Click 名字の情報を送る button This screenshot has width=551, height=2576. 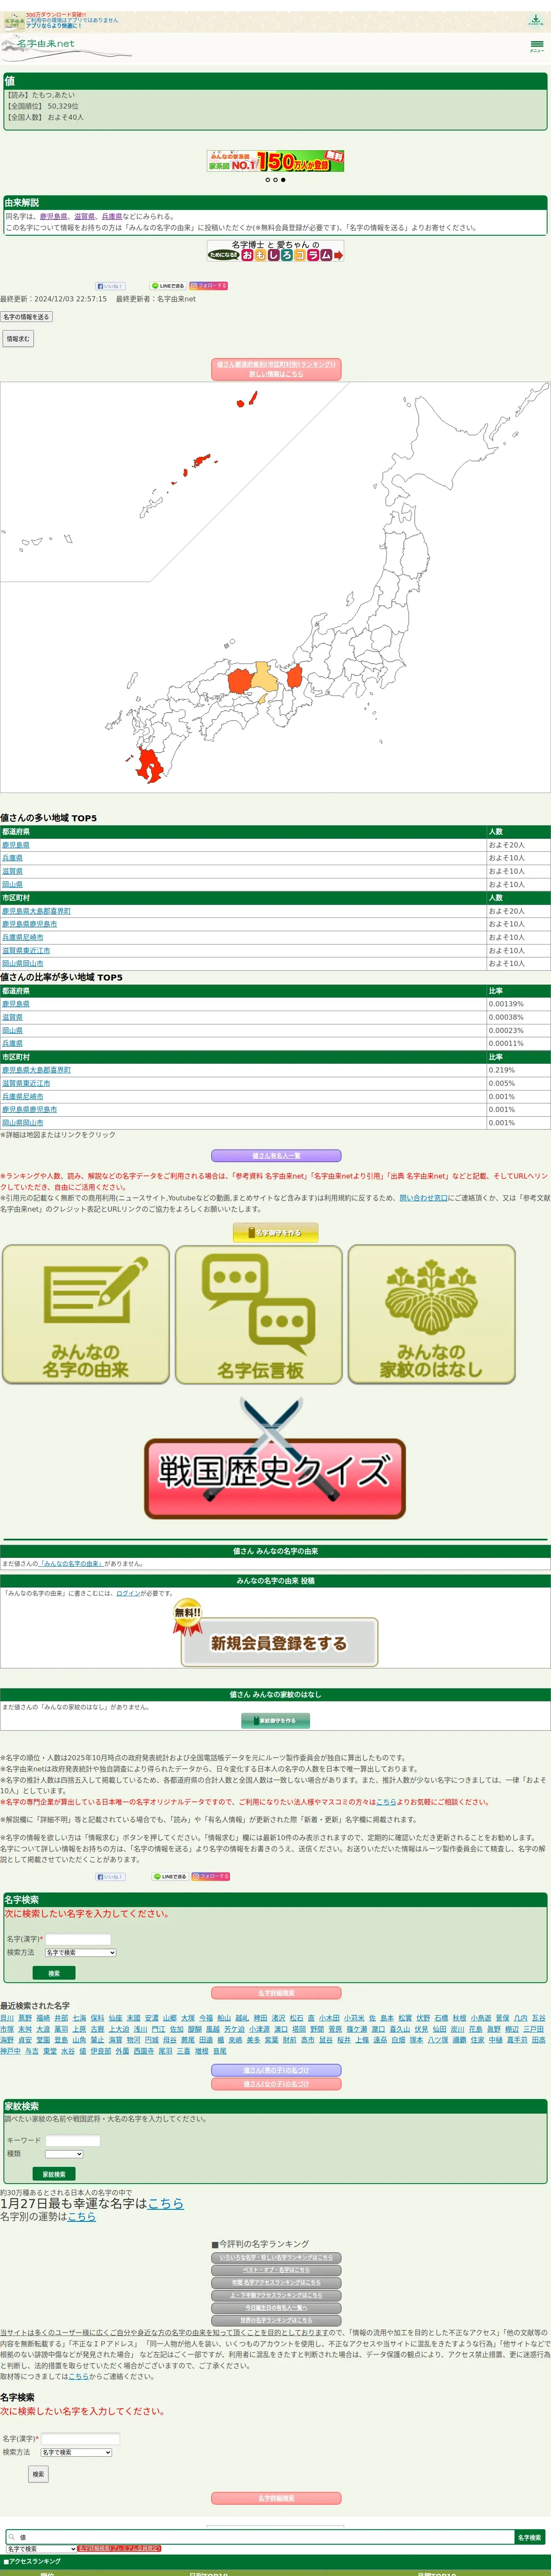(x=26, y=317)
